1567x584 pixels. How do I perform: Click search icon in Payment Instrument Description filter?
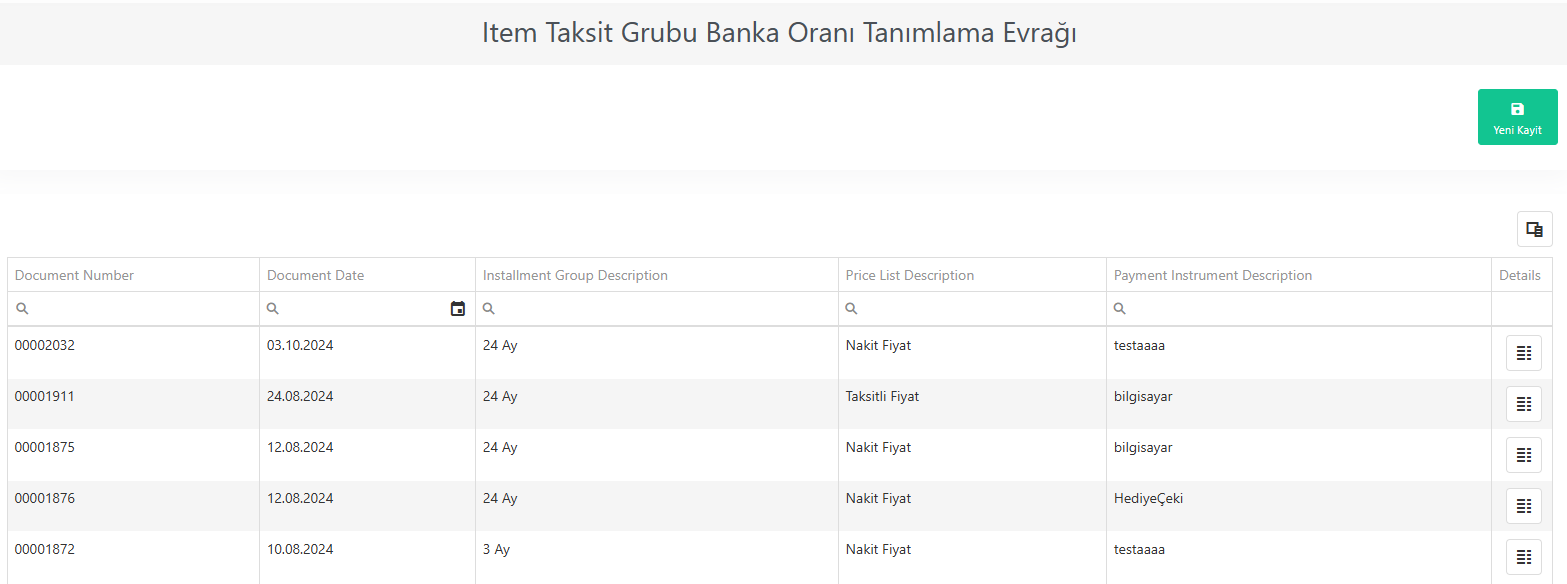[x=1120, y=309]
